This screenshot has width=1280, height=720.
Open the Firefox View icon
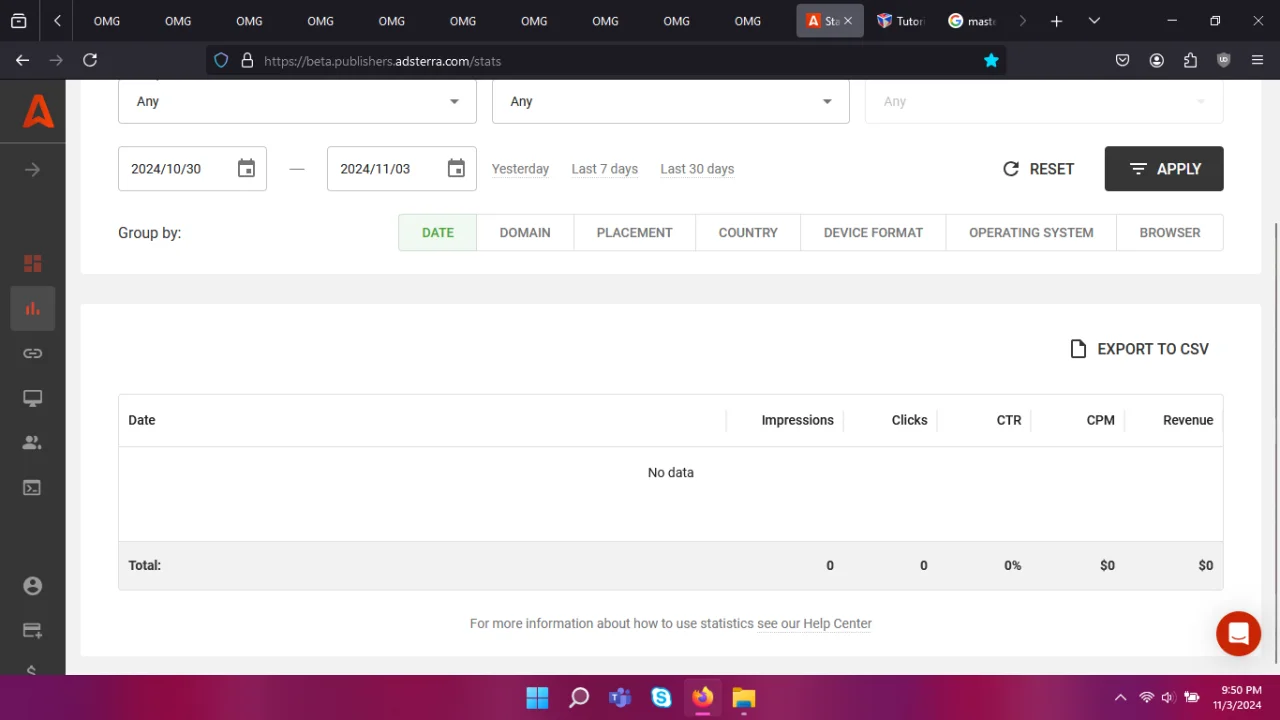tap(18, 21)
